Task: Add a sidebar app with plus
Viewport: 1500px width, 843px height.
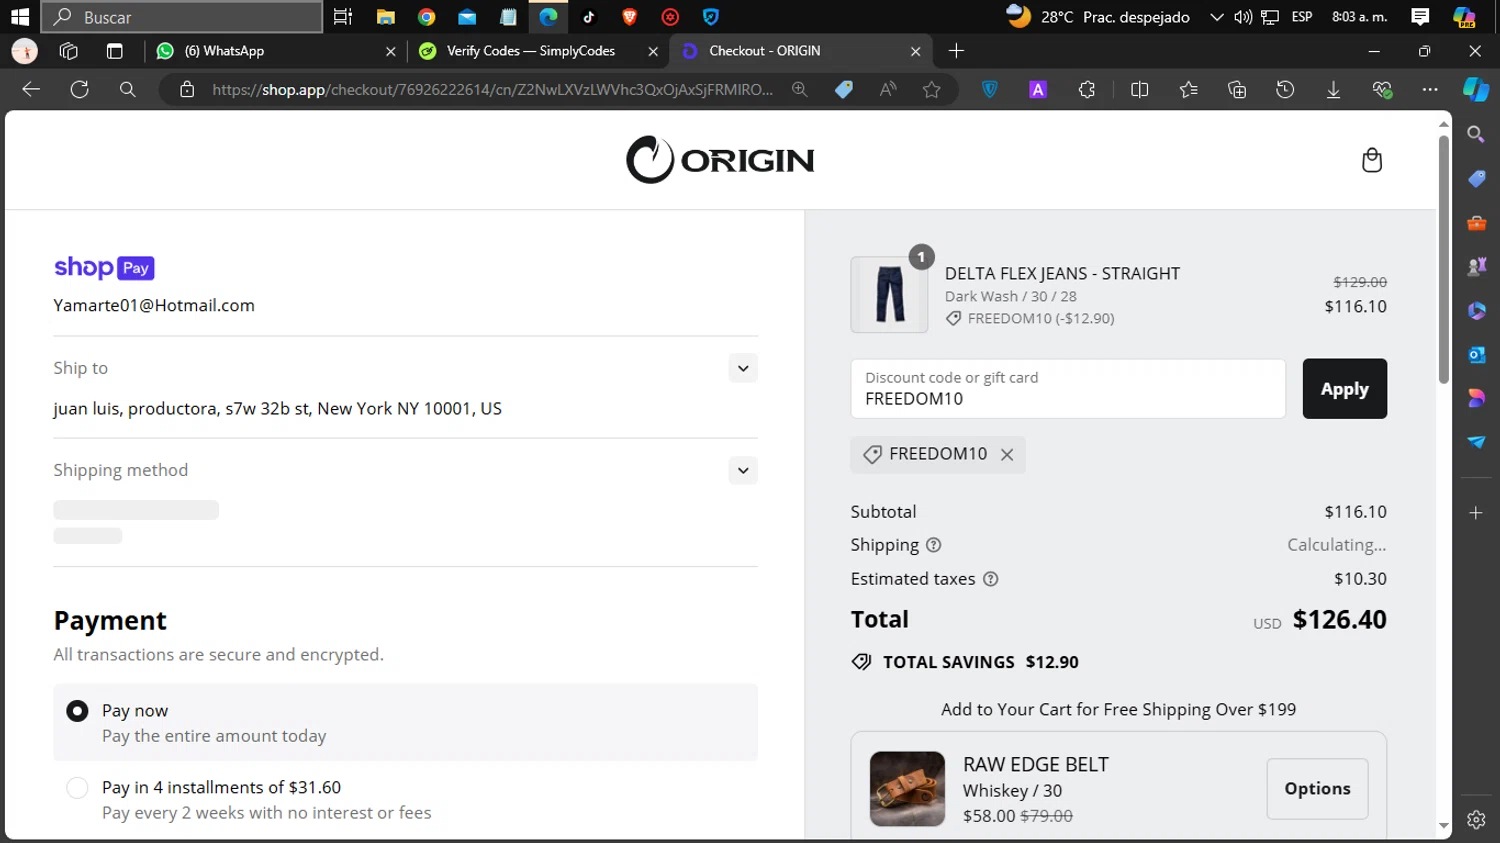Action: coord(1476,513)
